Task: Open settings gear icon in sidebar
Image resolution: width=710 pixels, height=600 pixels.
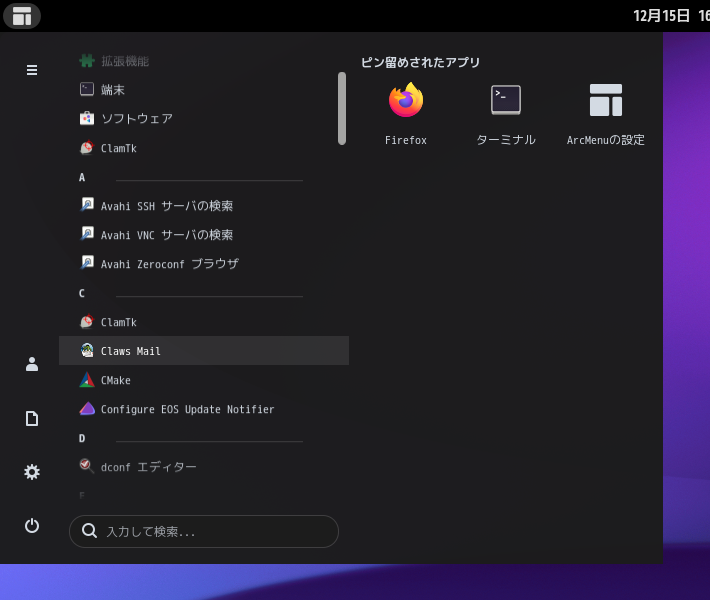Action: [x=32, y=472]
